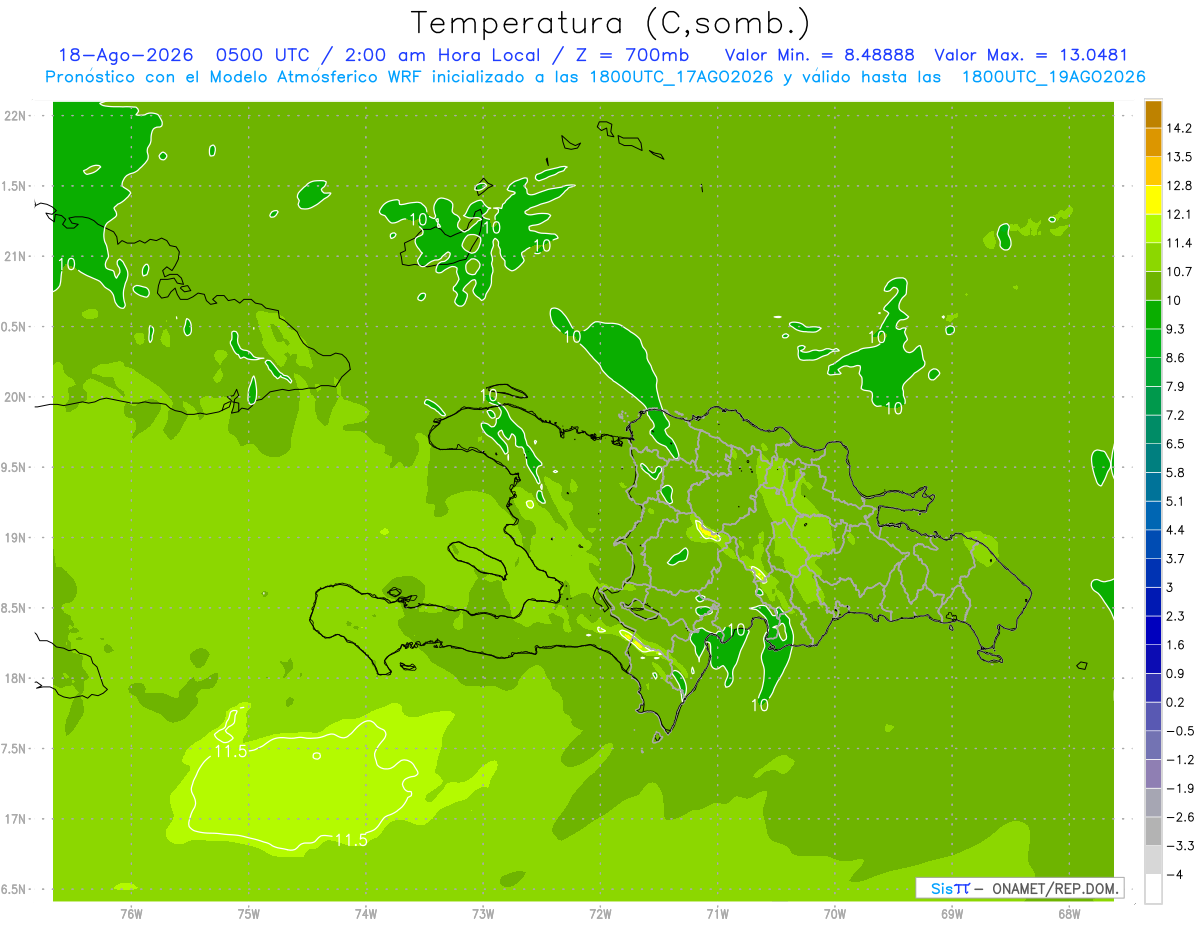Click the '68W' longitude axis label

point(1069,914)
